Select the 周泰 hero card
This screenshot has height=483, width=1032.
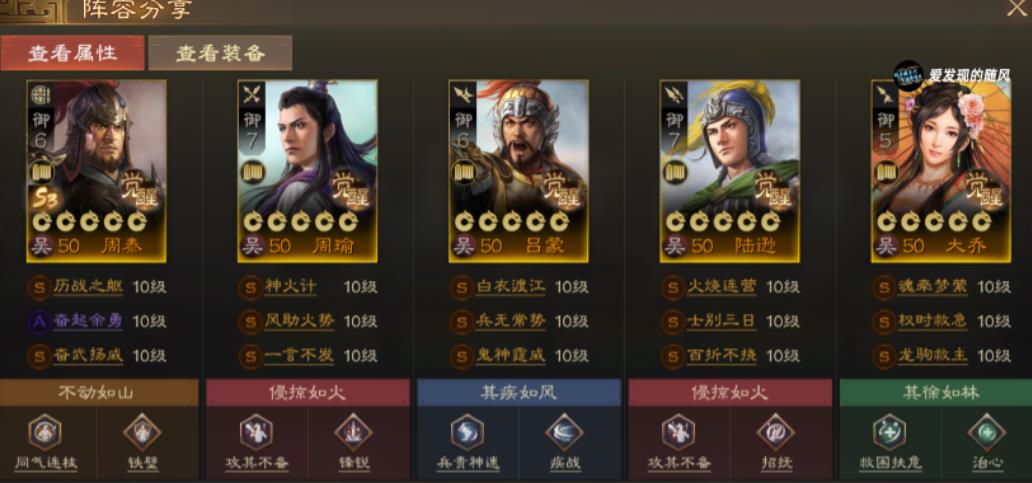[x=96, y=171]
